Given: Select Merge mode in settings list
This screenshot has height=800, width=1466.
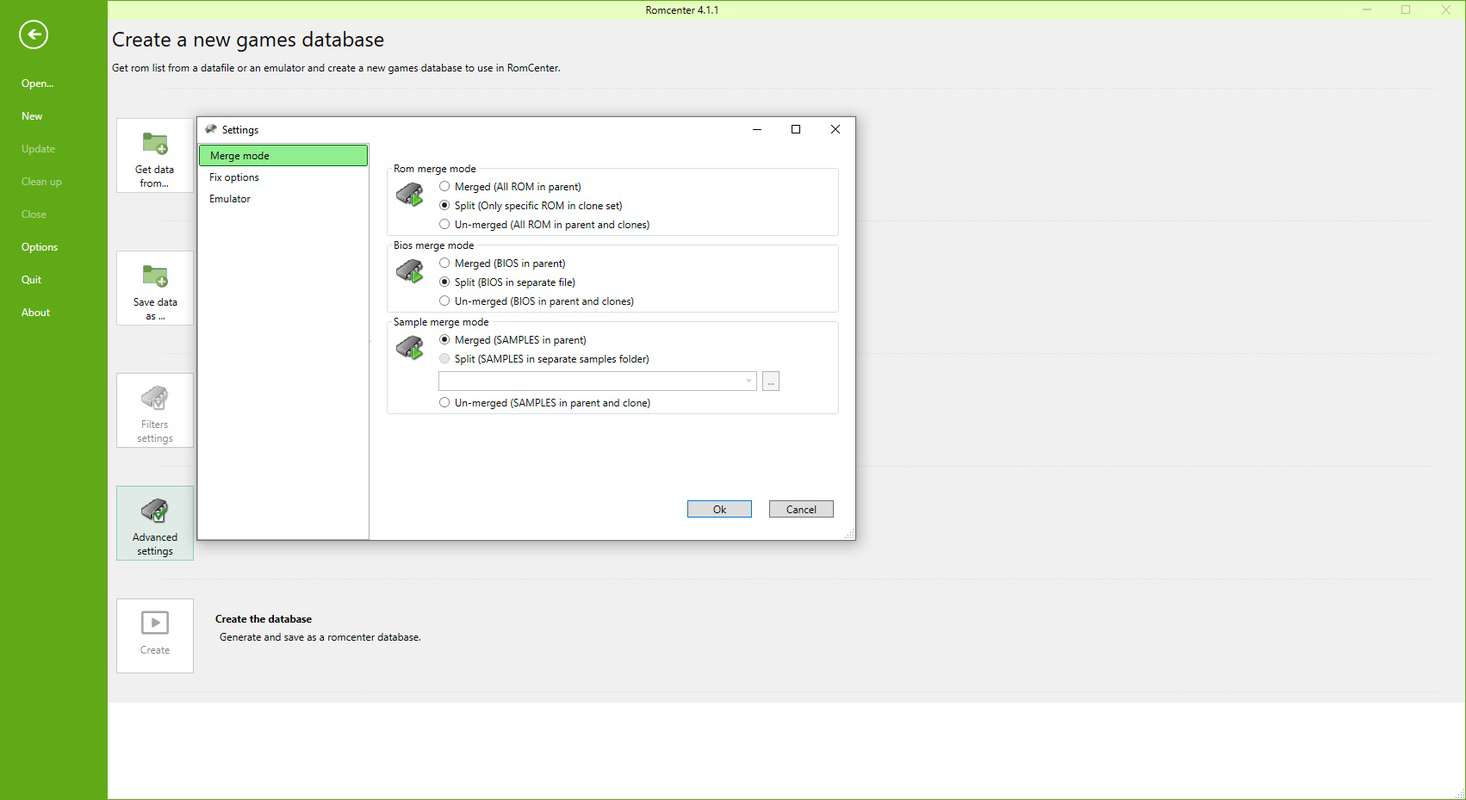Looking at the screenshot, I should [x=283, y=156].
